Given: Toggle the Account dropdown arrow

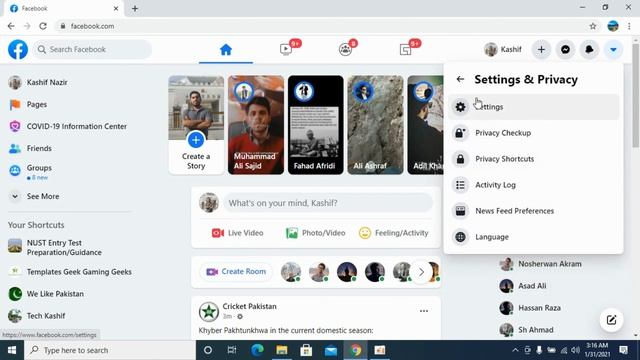Looking at the screenshot, I should click(613, 49).
